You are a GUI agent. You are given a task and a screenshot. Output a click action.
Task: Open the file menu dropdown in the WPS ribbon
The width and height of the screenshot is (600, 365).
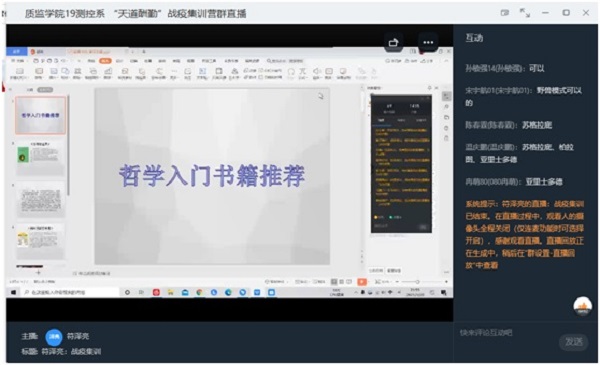pyautogui.click(x=18, y=61)
